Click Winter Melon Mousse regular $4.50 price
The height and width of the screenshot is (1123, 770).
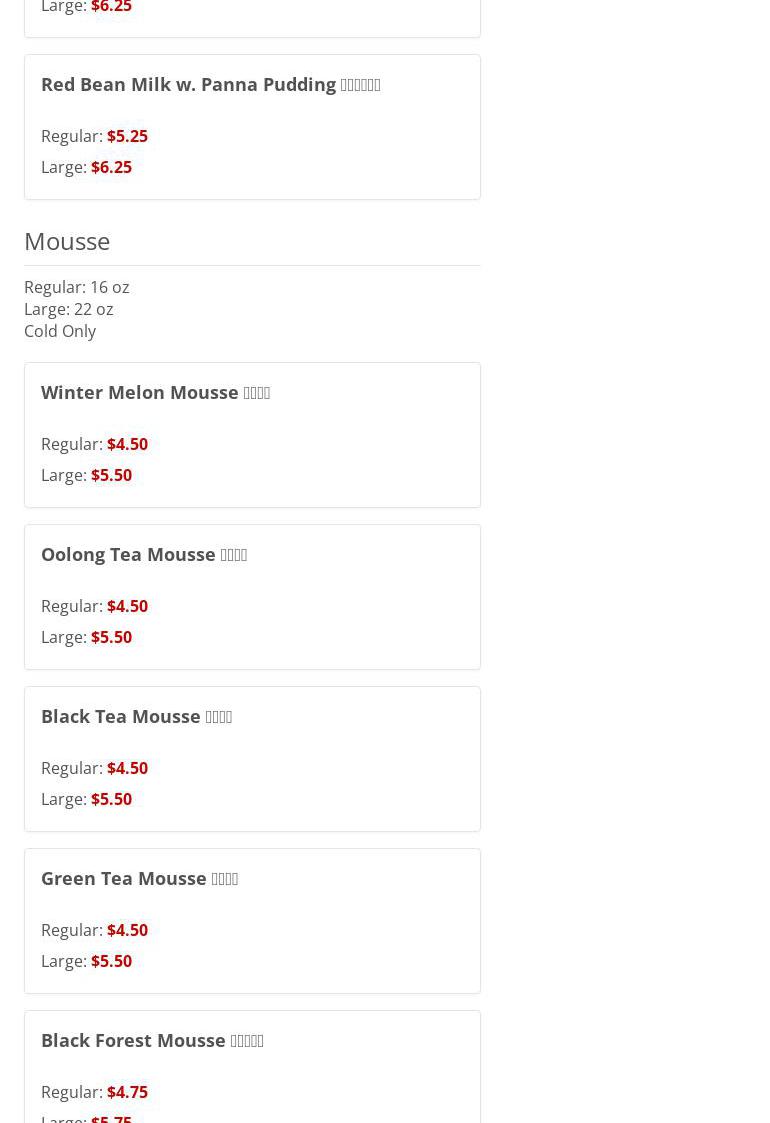[x=127, y=444]
